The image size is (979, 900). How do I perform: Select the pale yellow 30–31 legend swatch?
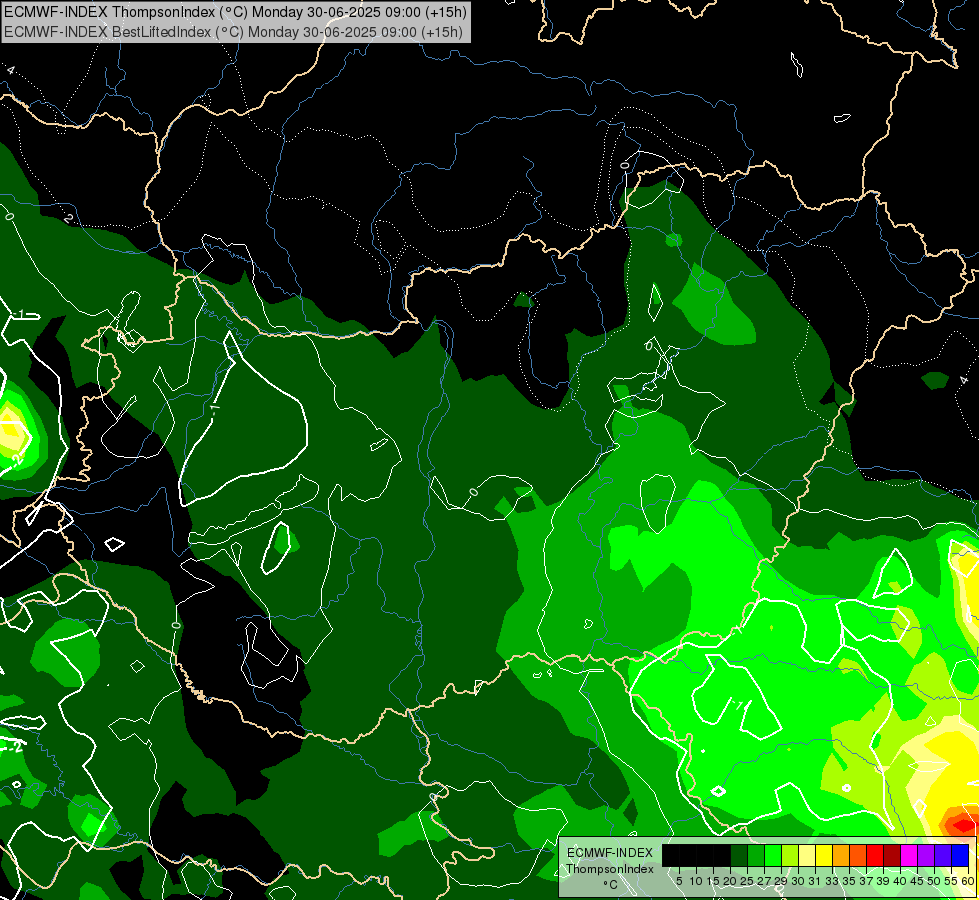click(x=807, y=855)
